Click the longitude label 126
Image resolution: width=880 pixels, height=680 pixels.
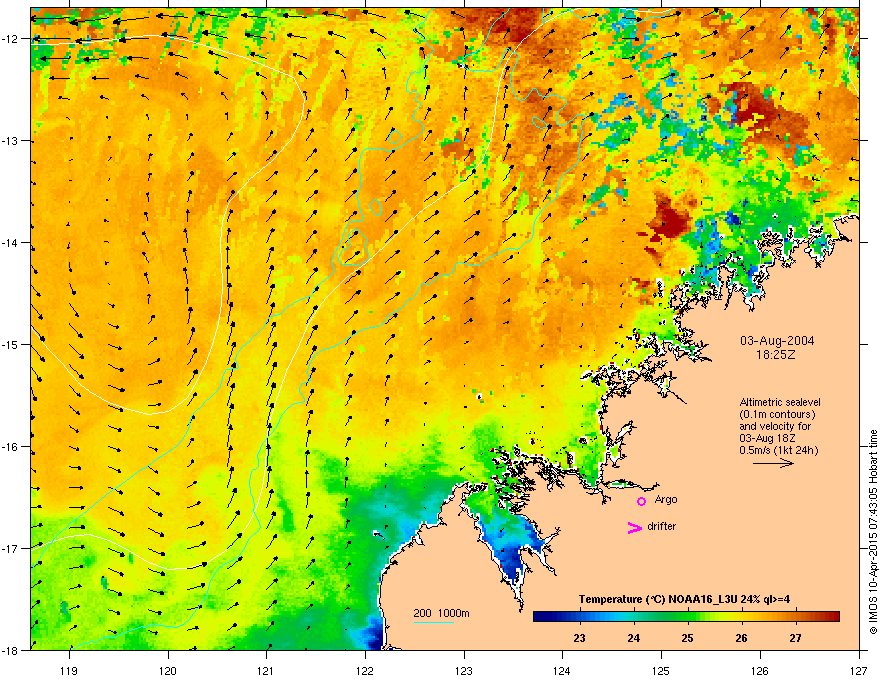pyautogui.click(x=760, y=670)
